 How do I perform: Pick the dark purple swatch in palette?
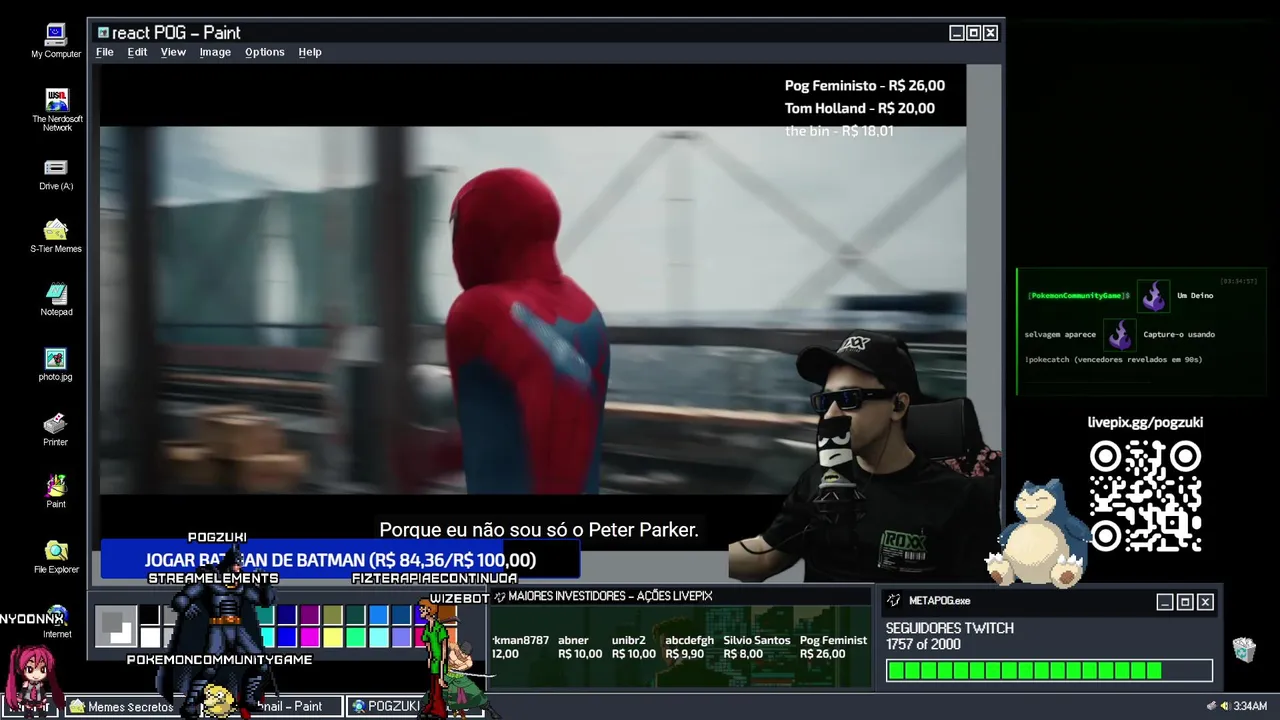pos(310,615)
